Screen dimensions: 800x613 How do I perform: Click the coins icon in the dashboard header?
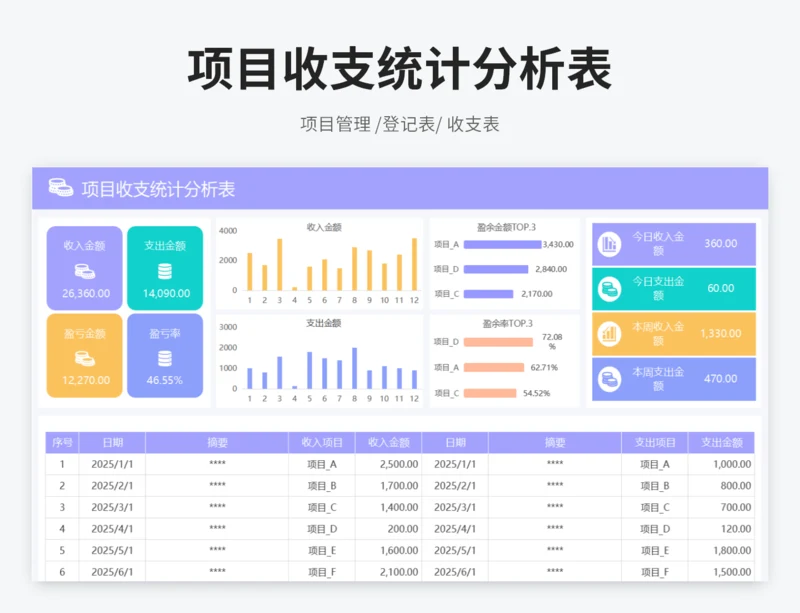coord(61,187)
